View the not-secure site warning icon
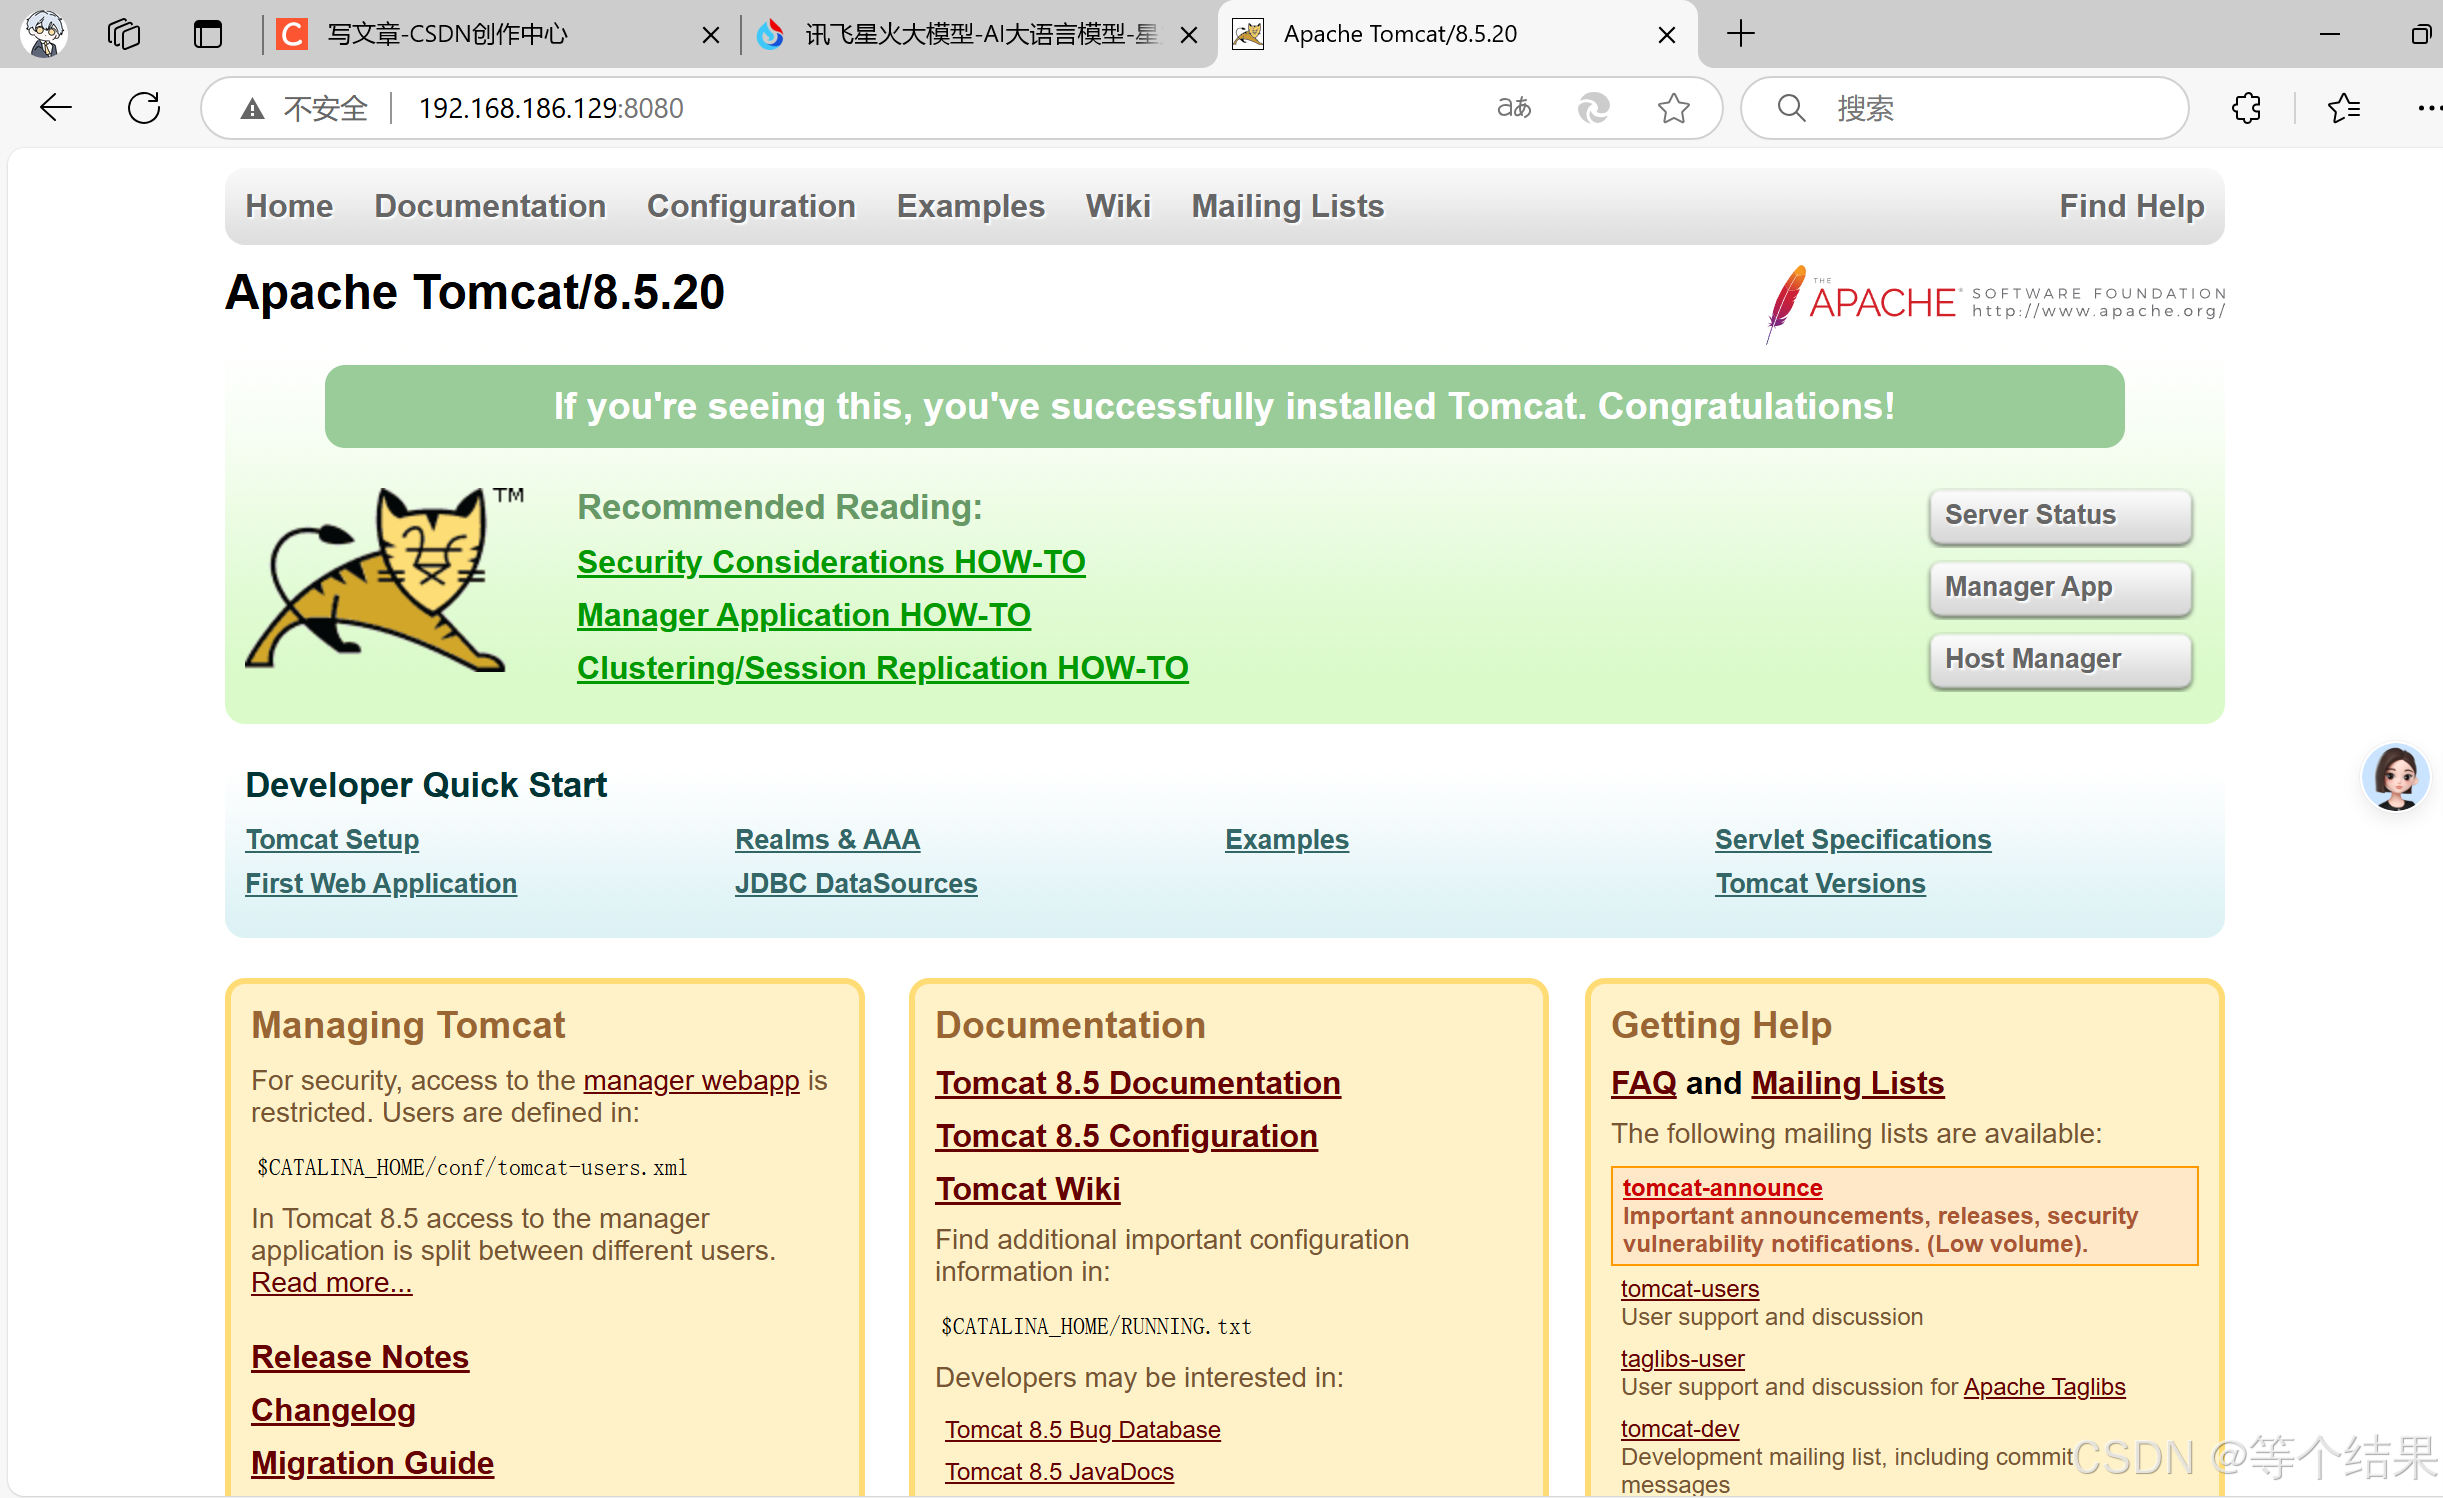 click(252, 108)
